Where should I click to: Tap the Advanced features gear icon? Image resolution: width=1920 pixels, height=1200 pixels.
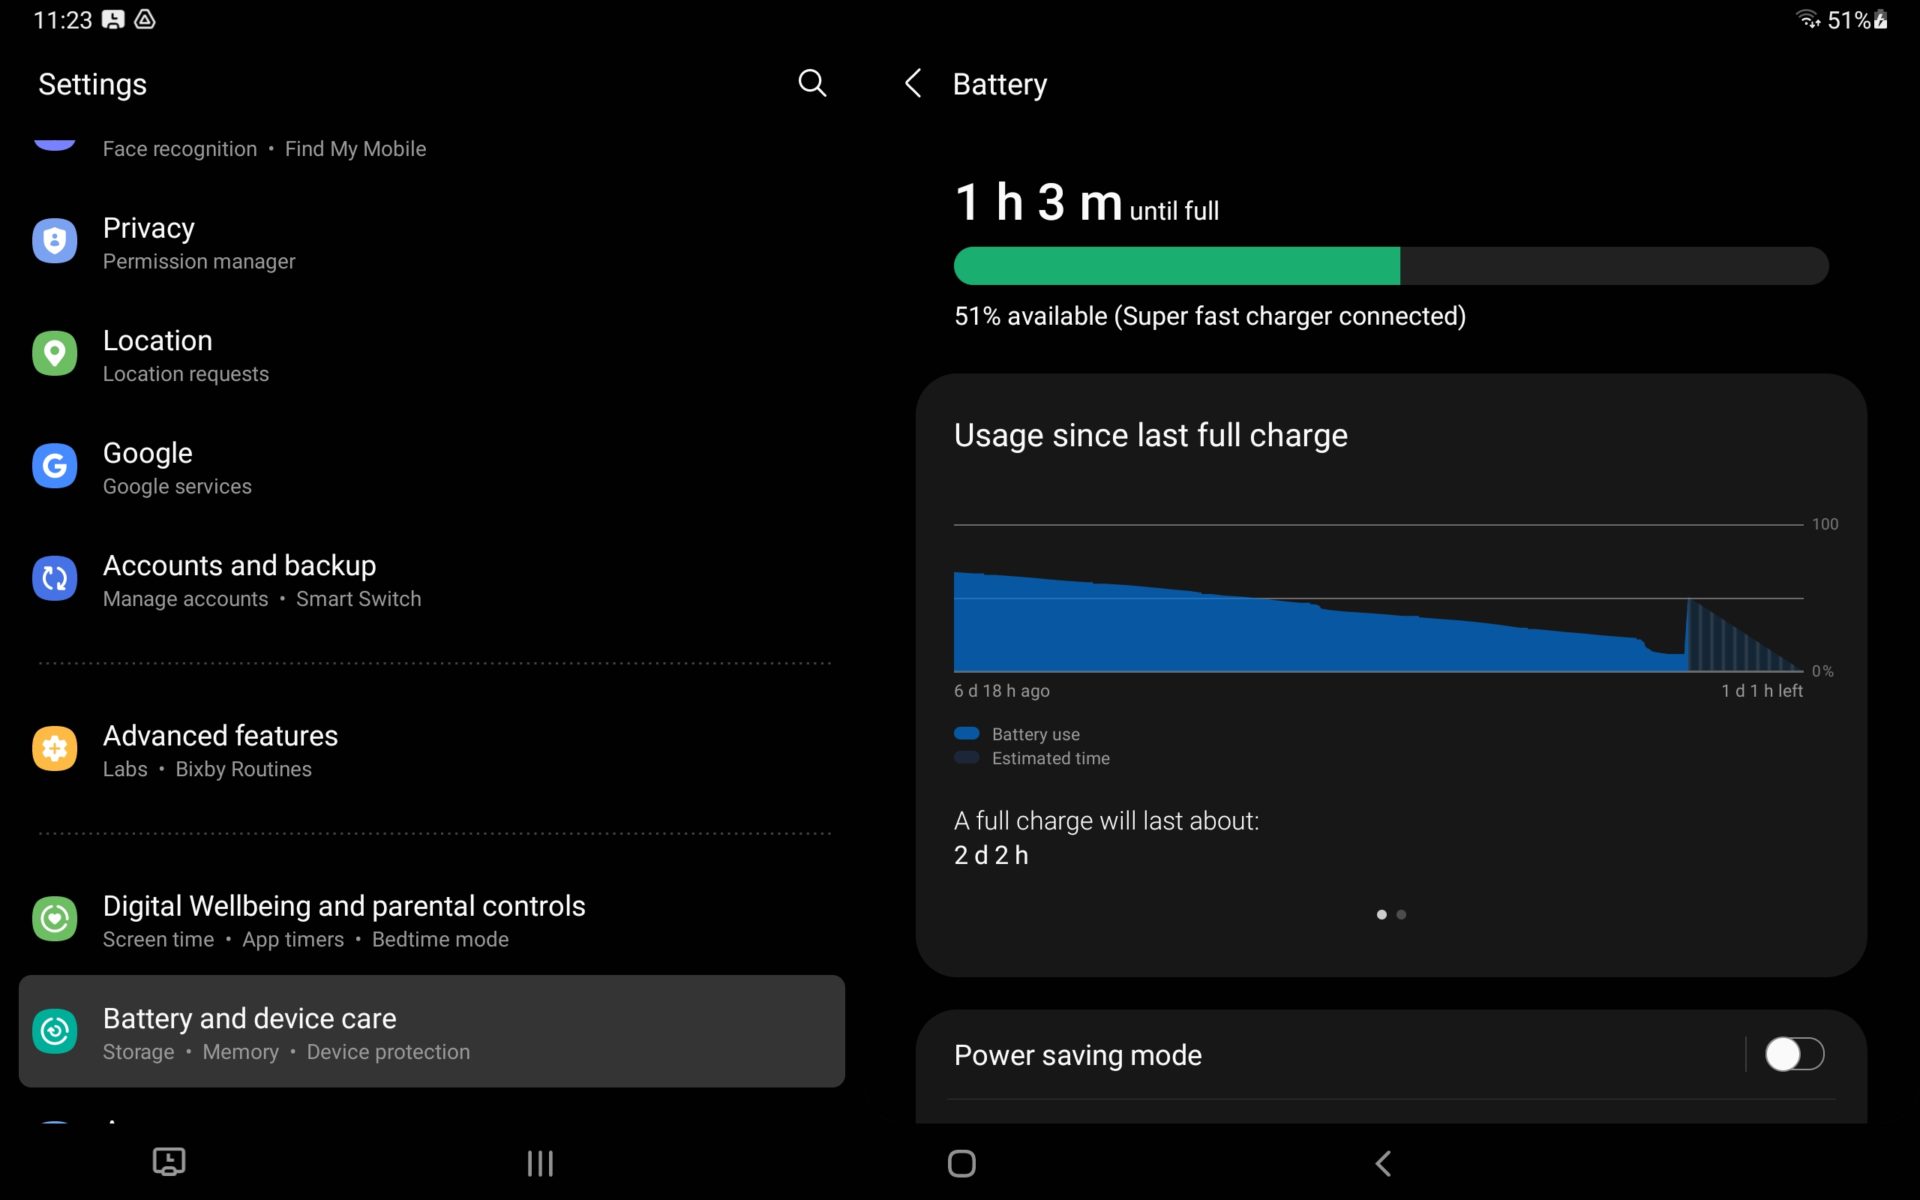[x=55, y=749]
